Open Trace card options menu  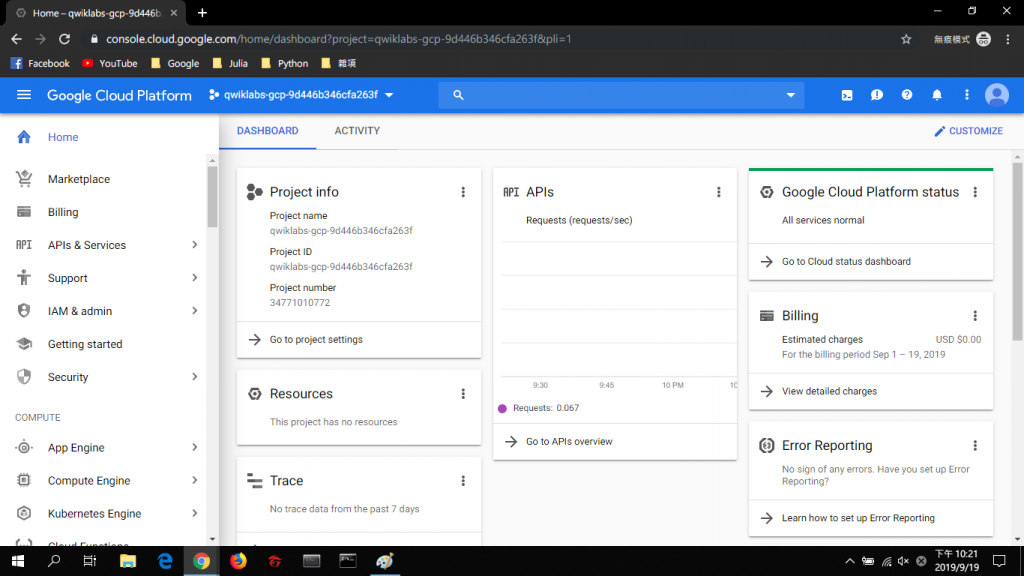click(463, 481)
